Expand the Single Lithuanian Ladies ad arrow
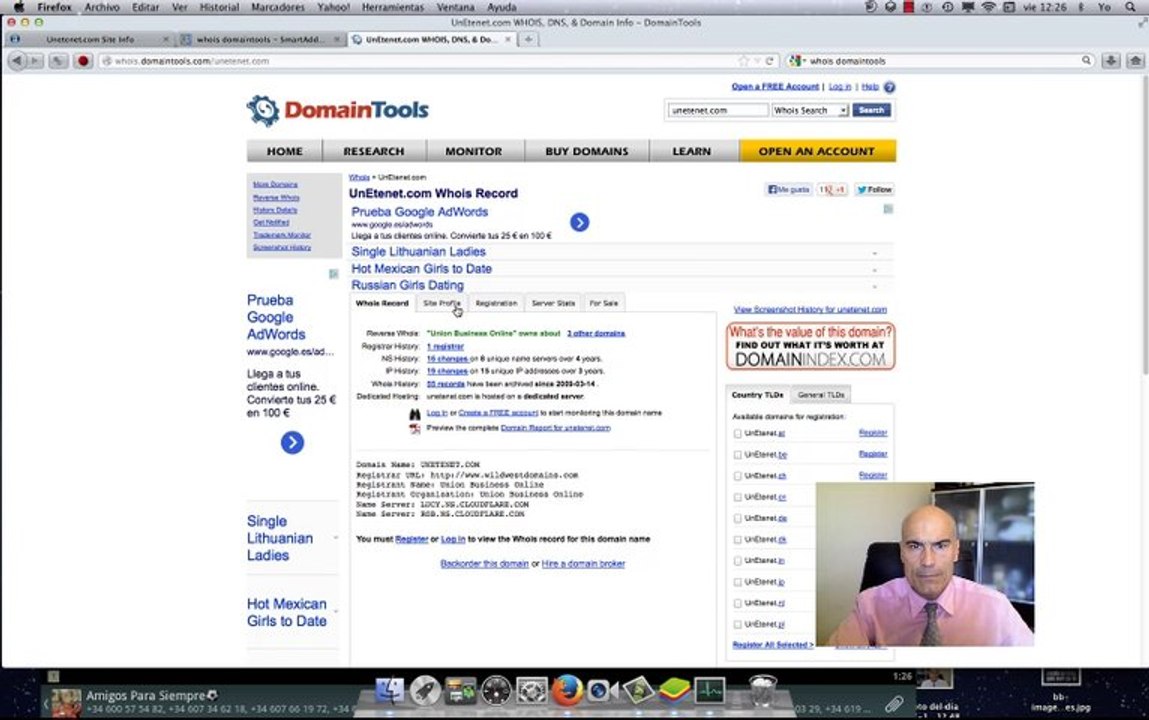 tap(874, 253)
